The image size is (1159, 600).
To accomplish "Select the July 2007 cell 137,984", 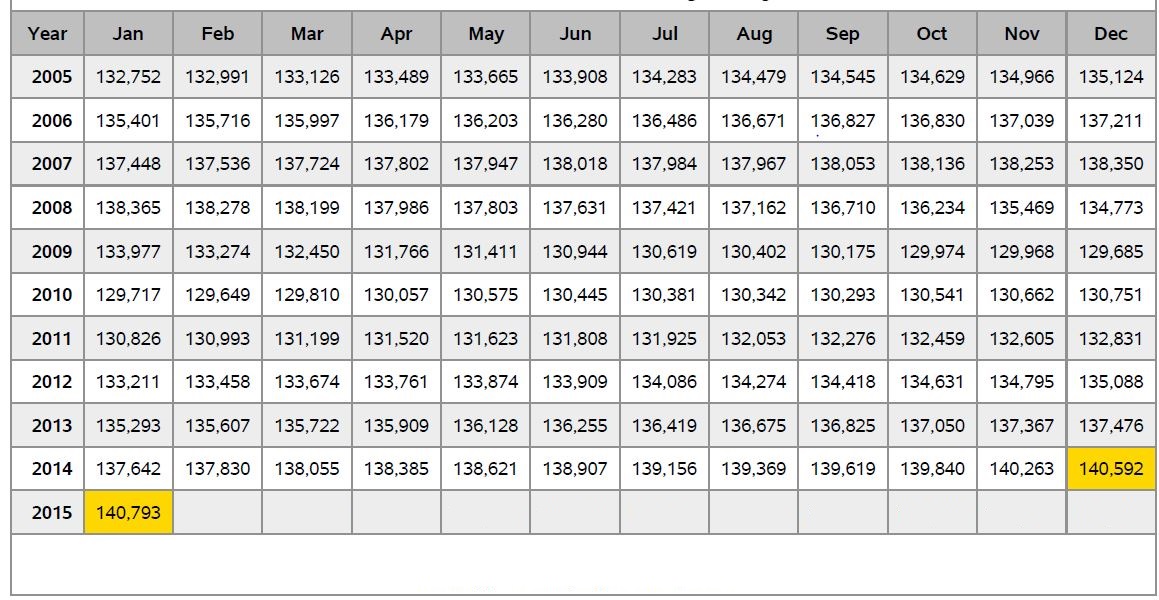I will 664,164.
